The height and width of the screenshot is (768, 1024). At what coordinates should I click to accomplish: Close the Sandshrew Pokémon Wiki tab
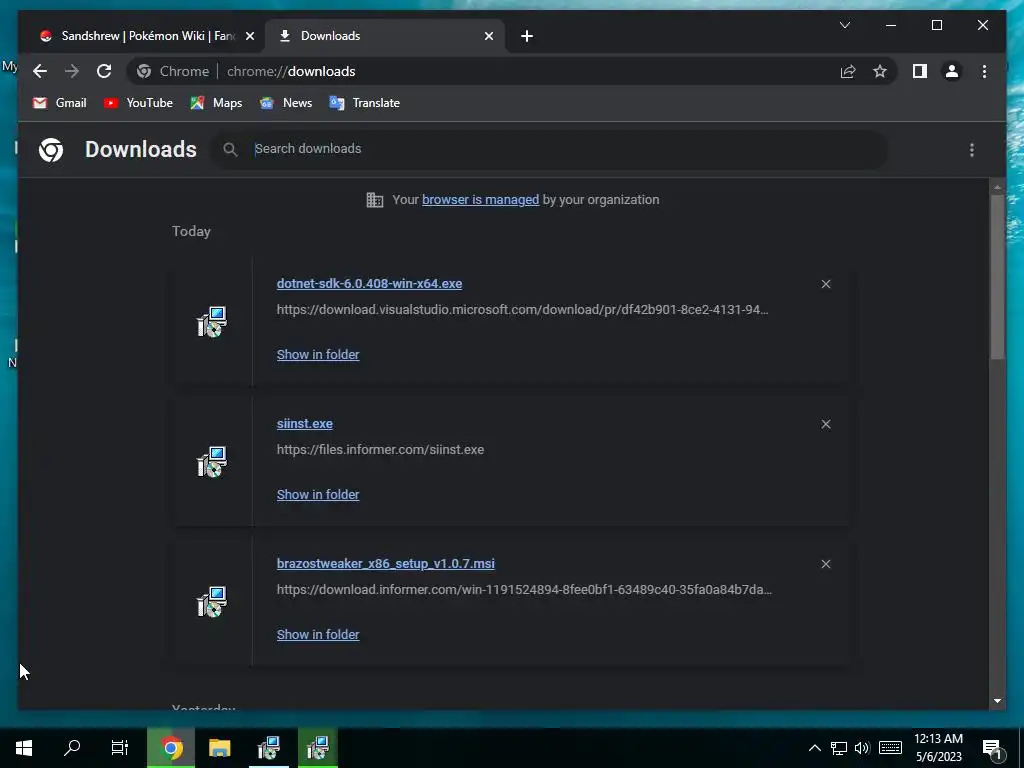[x=249, y=36]
